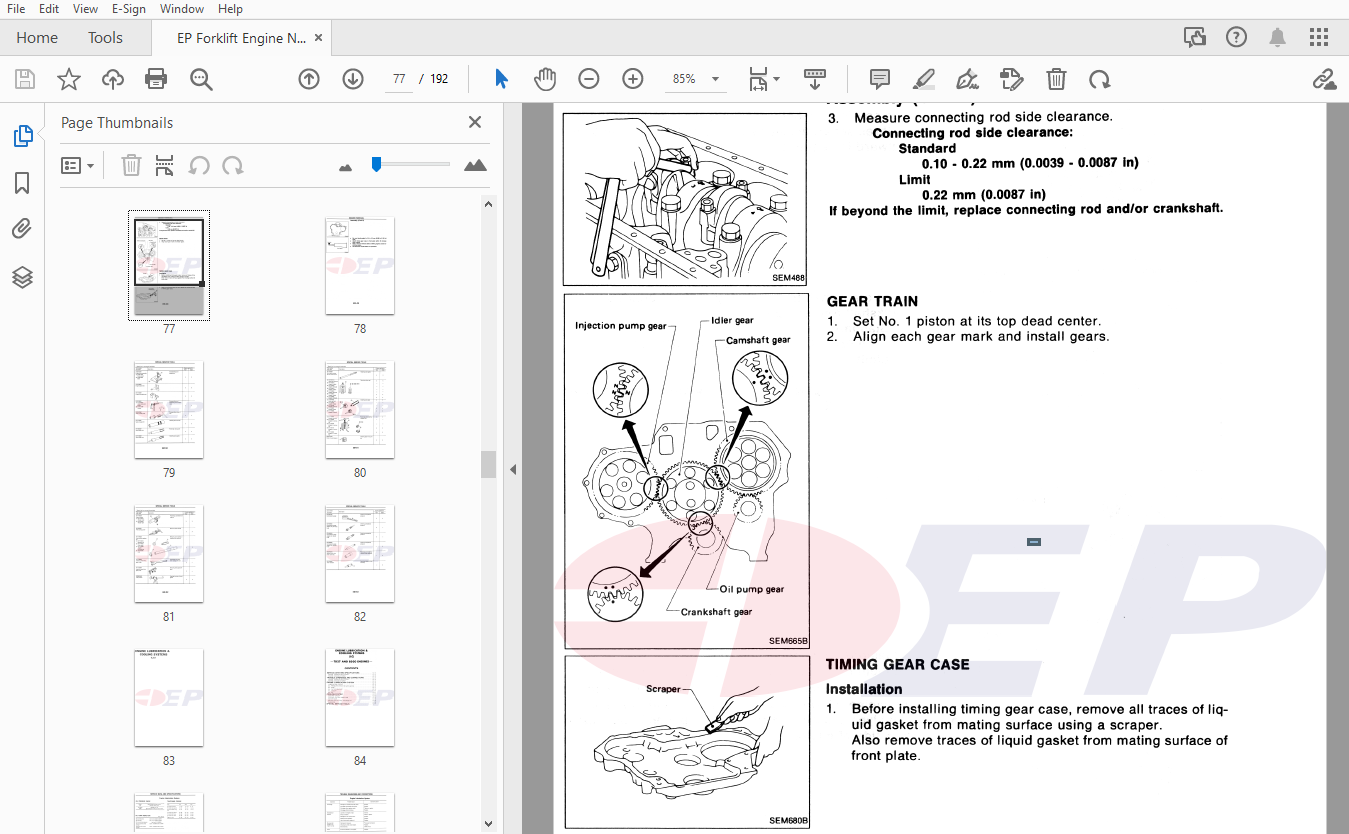The width and height of the screenshot is (1349, 834).
Task: Share link icon at toolbar right
Action: (1324, 79)
